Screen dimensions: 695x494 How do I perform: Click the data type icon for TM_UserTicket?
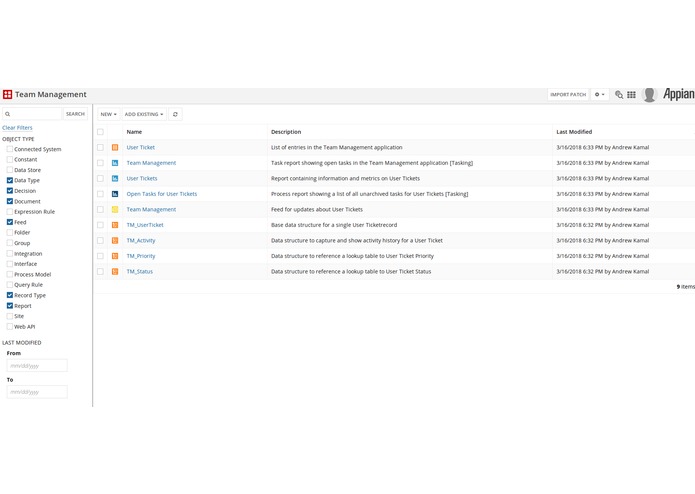tap(115, 225)
